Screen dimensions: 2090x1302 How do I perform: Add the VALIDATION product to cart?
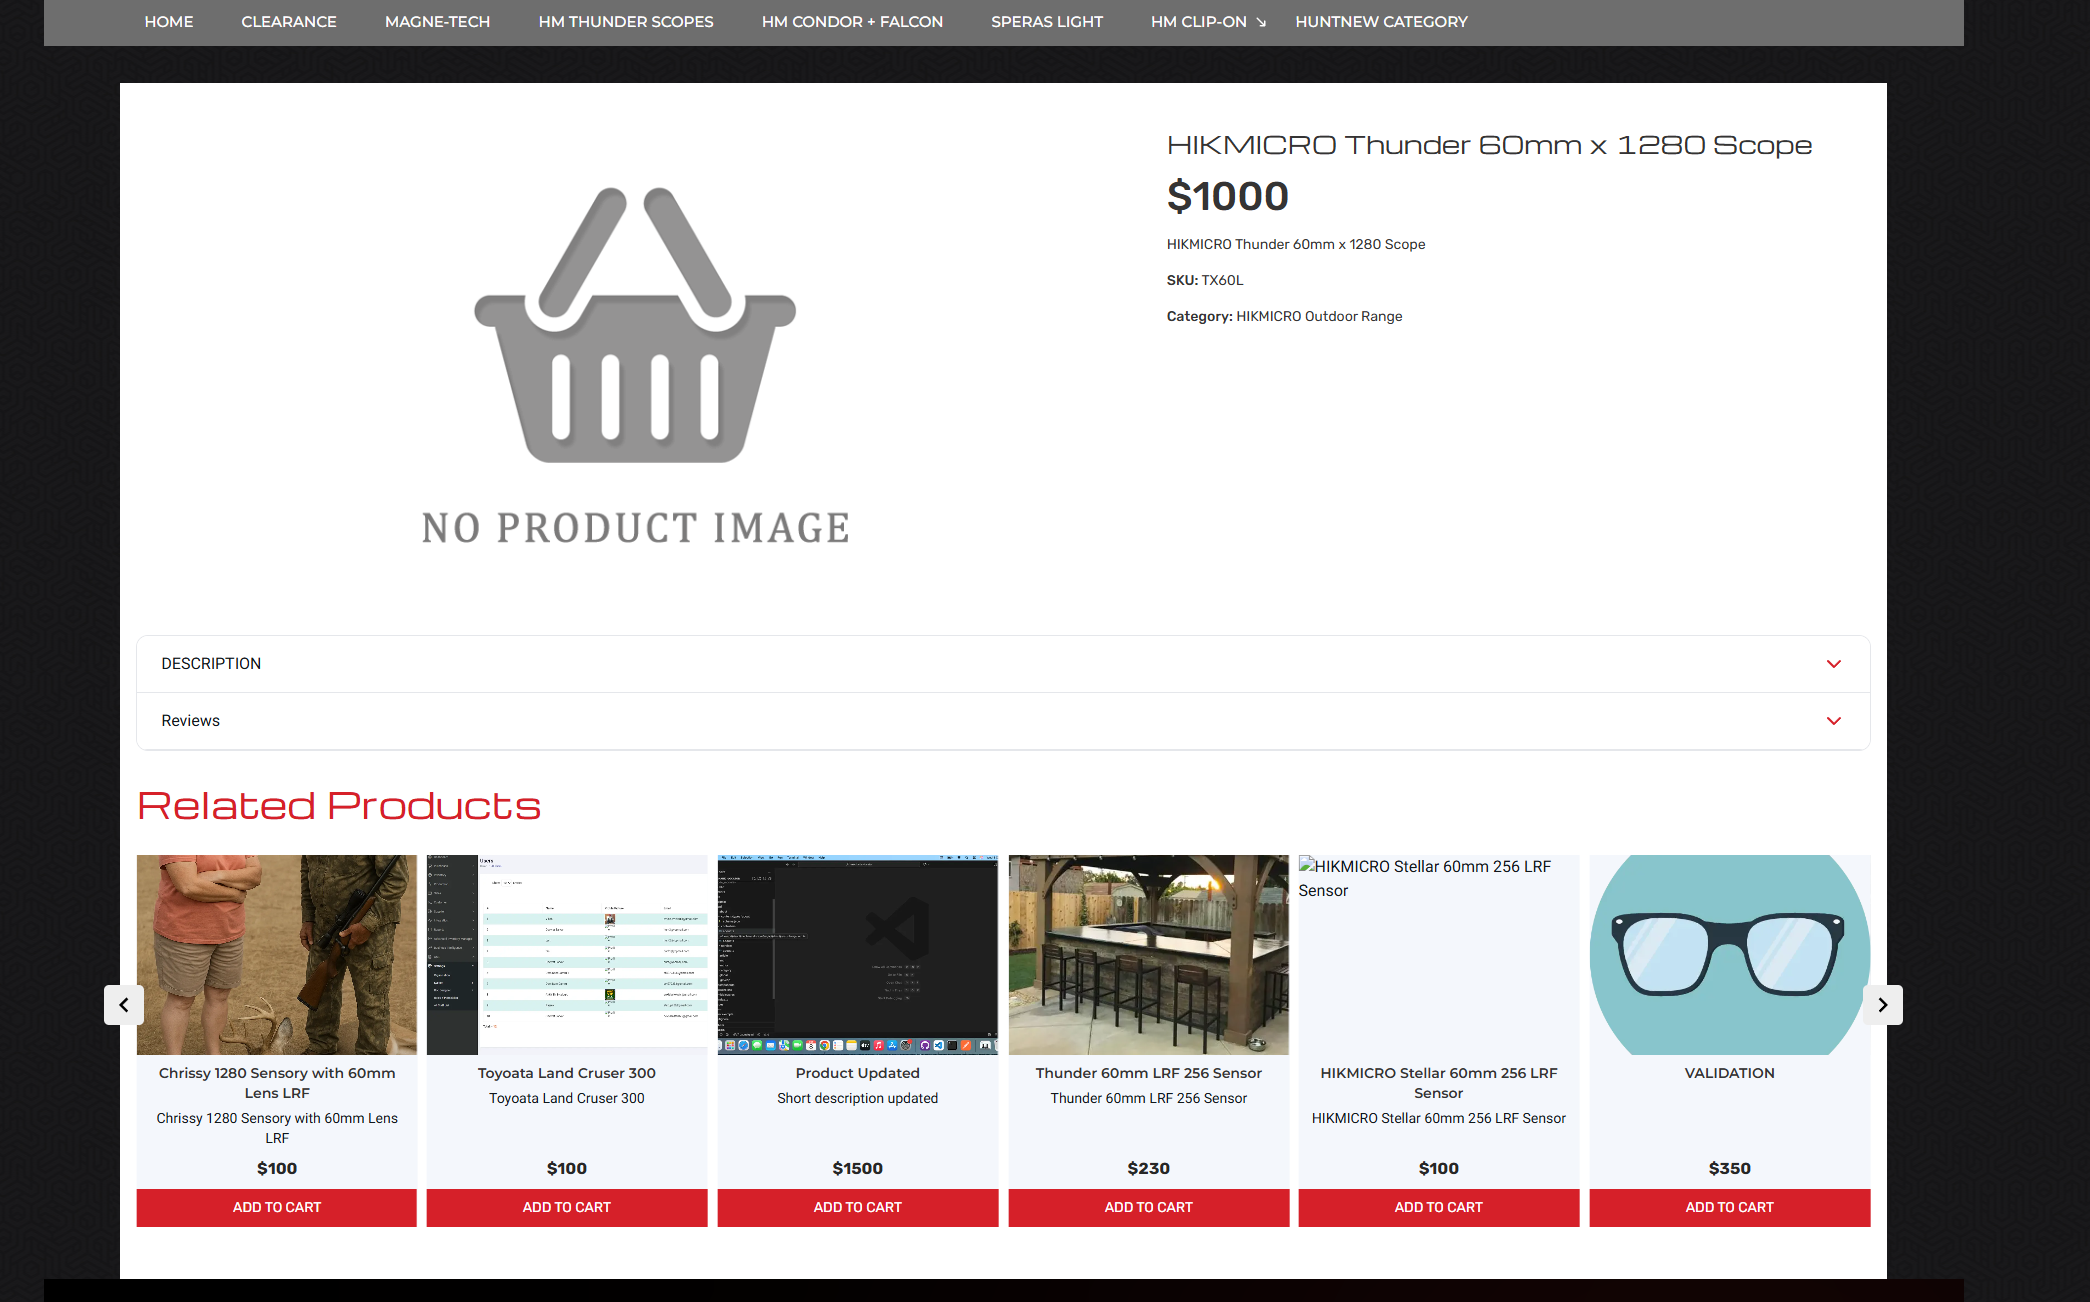tap(1729, 1207)
